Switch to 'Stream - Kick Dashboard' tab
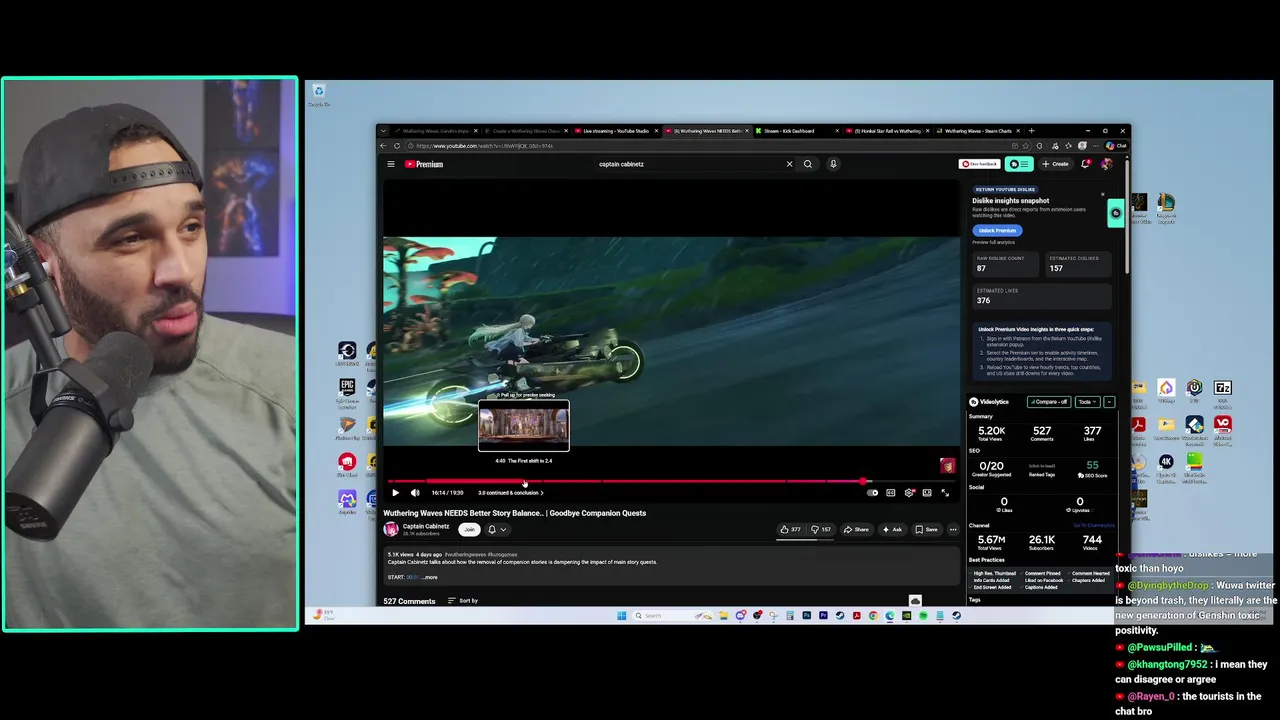1280x720 pixels. (796, 131)
